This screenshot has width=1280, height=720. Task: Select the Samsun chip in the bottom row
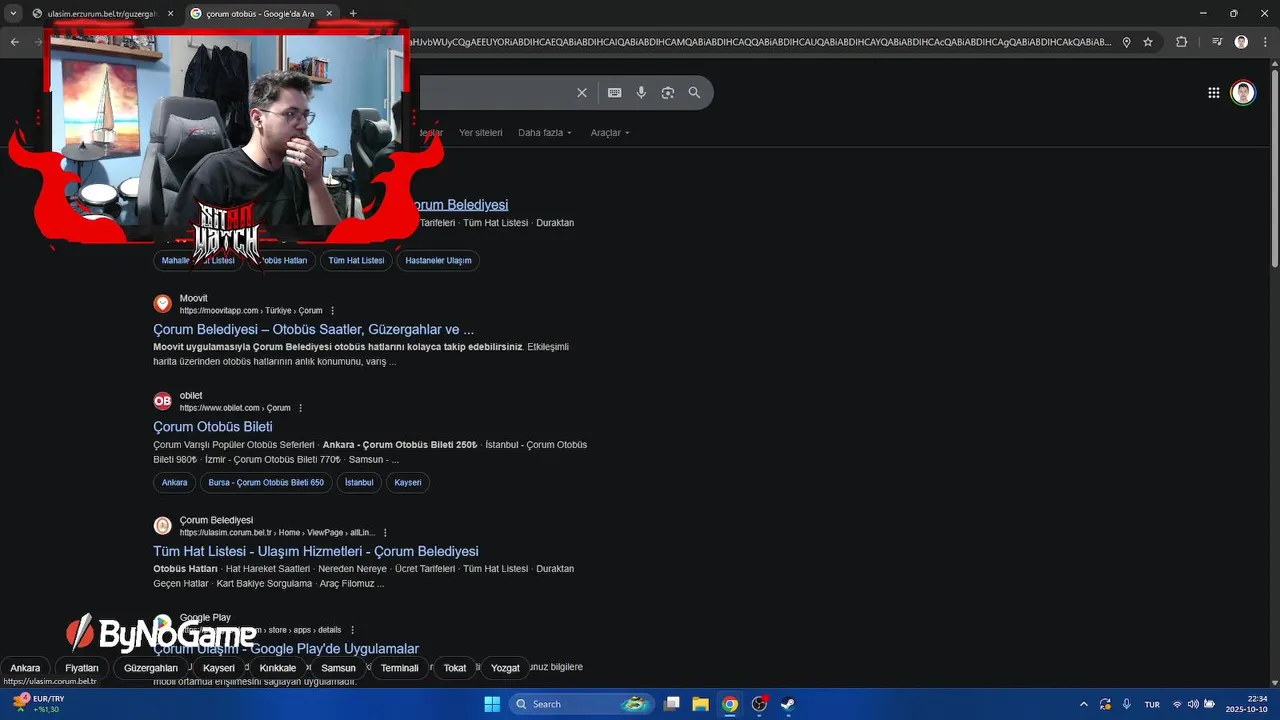(338, 668)
